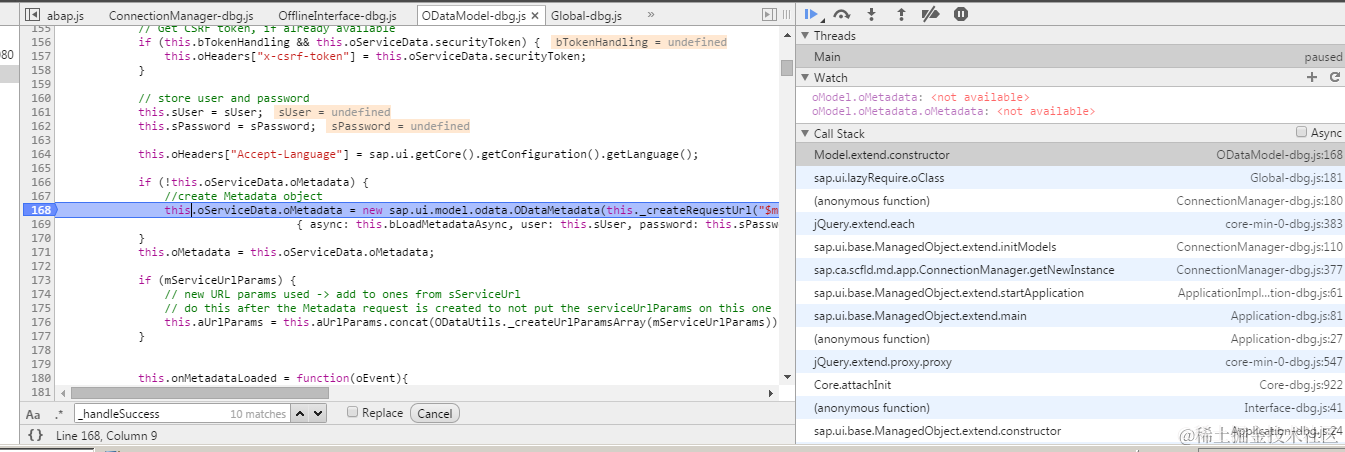Select the initModels call stack frame
Image resolution: width=1345 pixels, height=452 pixels.
(x=1070, y=247)
